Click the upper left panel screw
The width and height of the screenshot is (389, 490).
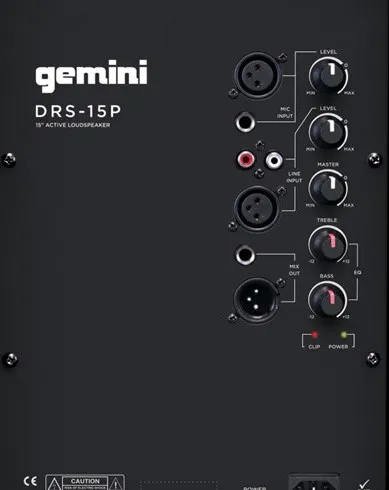click(x=9, y=160)
